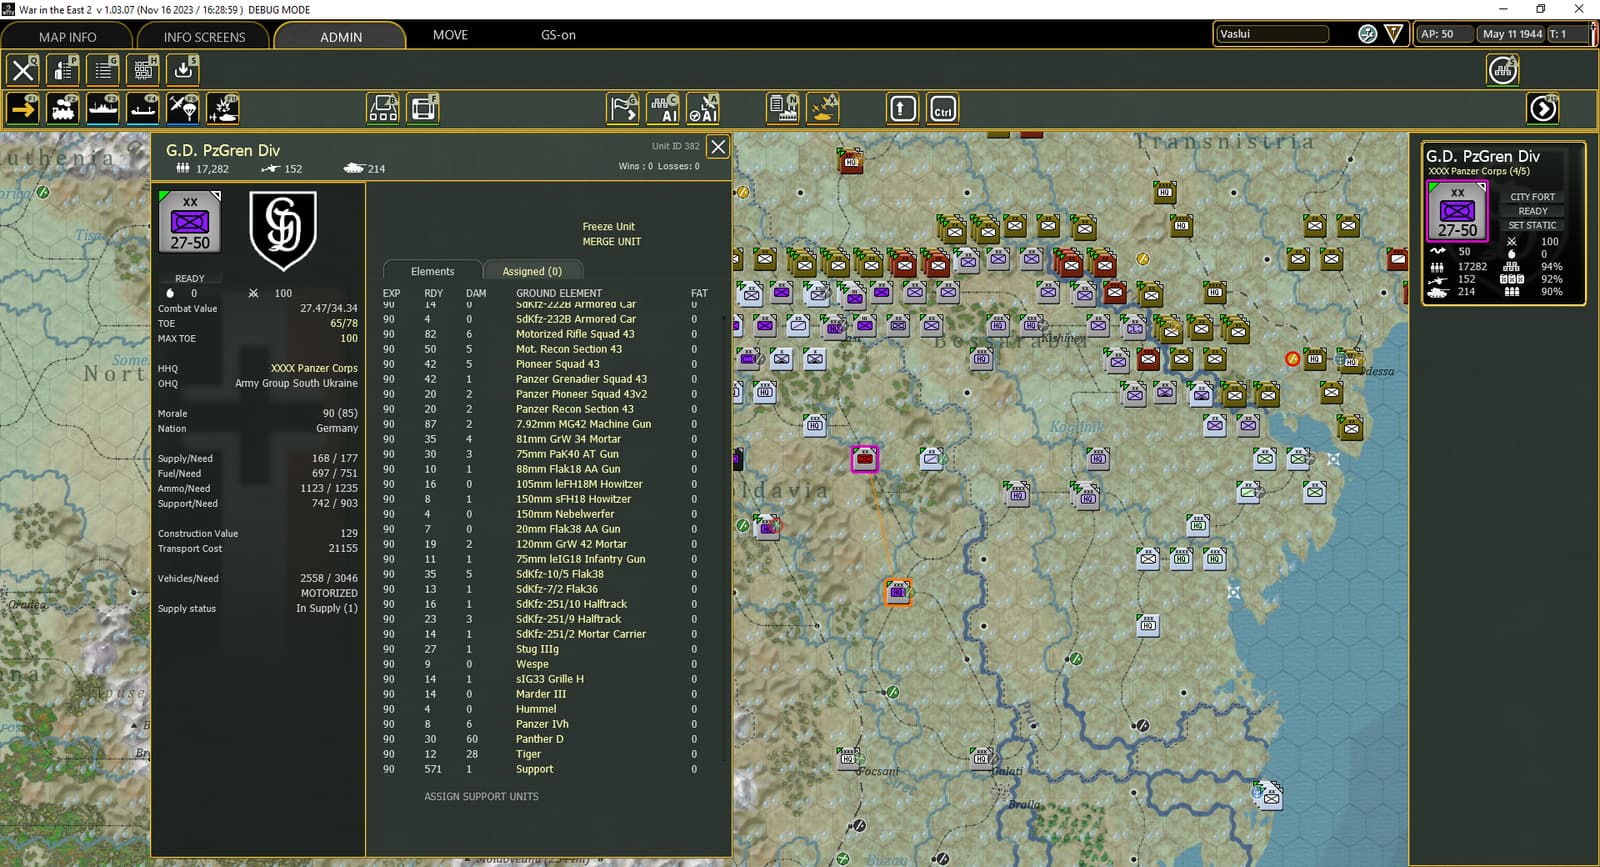The height and width of the screenshot is (867, 1600).
Task: Click the Motorized Rifle Squad 43 element
Action: (575, 334)
